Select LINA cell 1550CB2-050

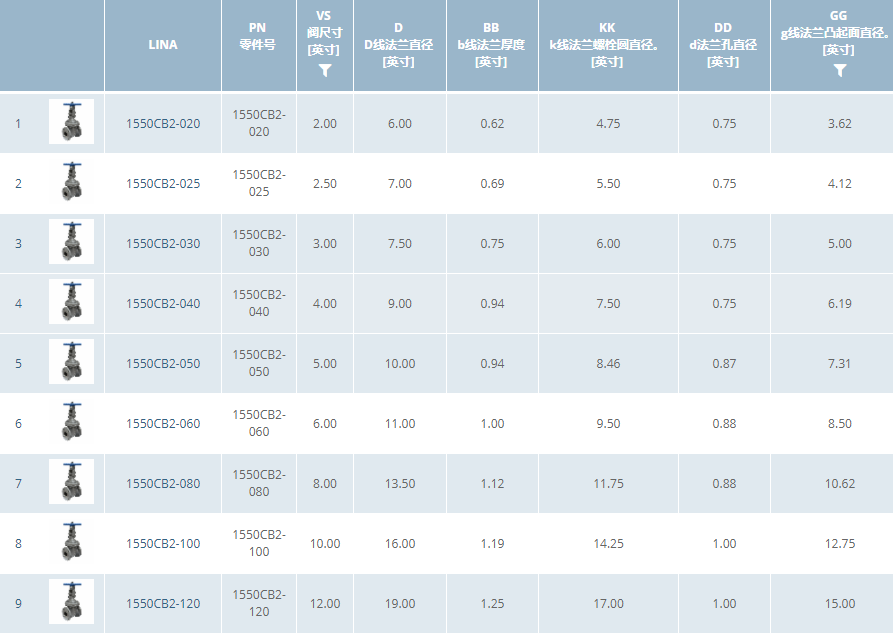(163, 364)
